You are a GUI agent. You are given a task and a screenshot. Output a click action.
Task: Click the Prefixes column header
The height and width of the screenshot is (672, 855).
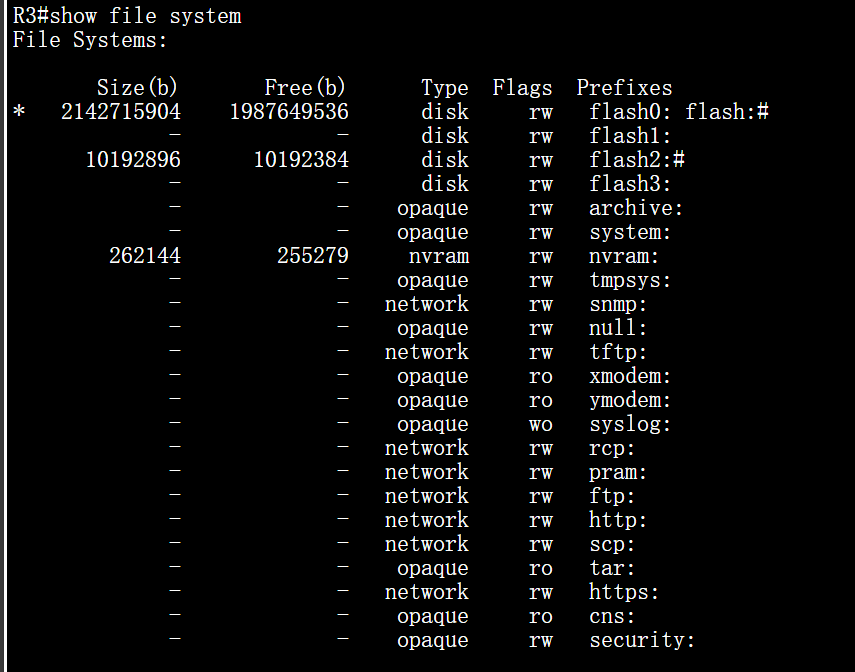(x=624, y=87)
